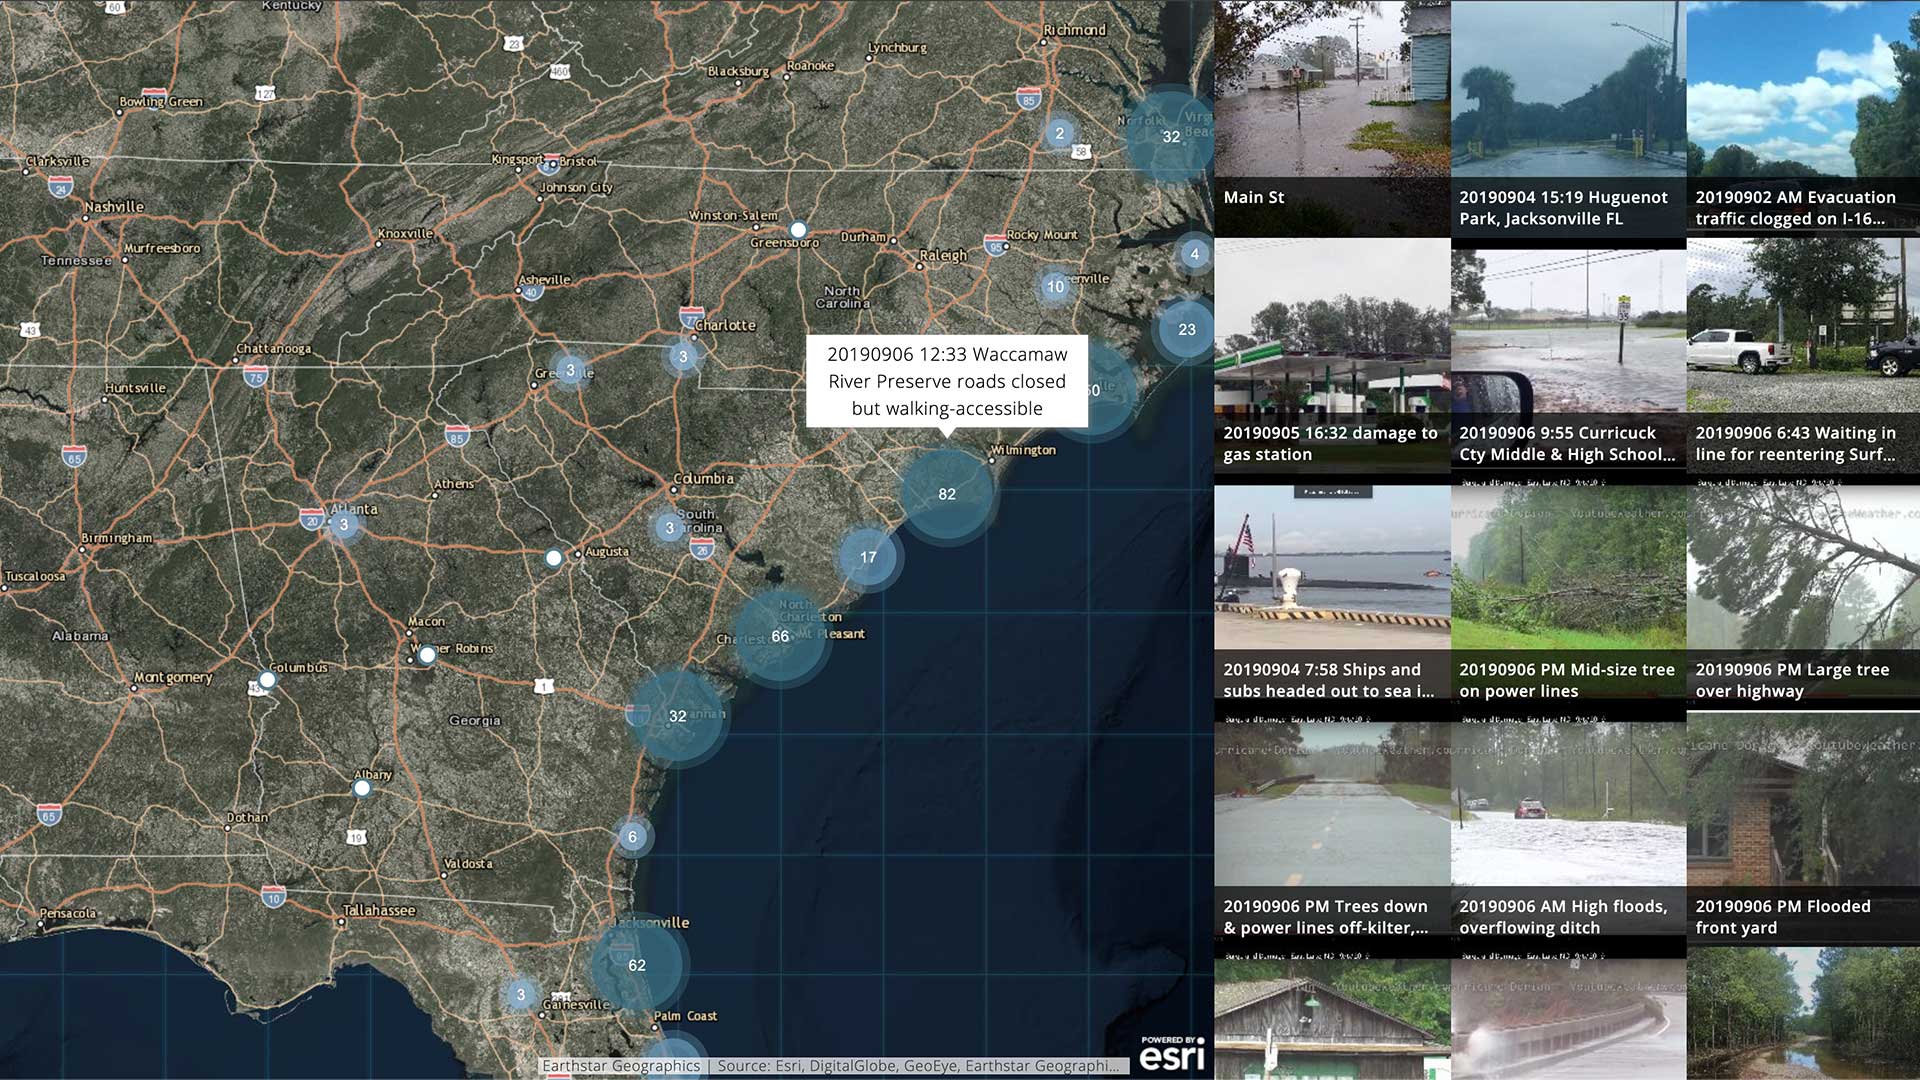Click the 10 cluster near Greenville NC
This screenshot has width=1920, height=1080.
1055,287
